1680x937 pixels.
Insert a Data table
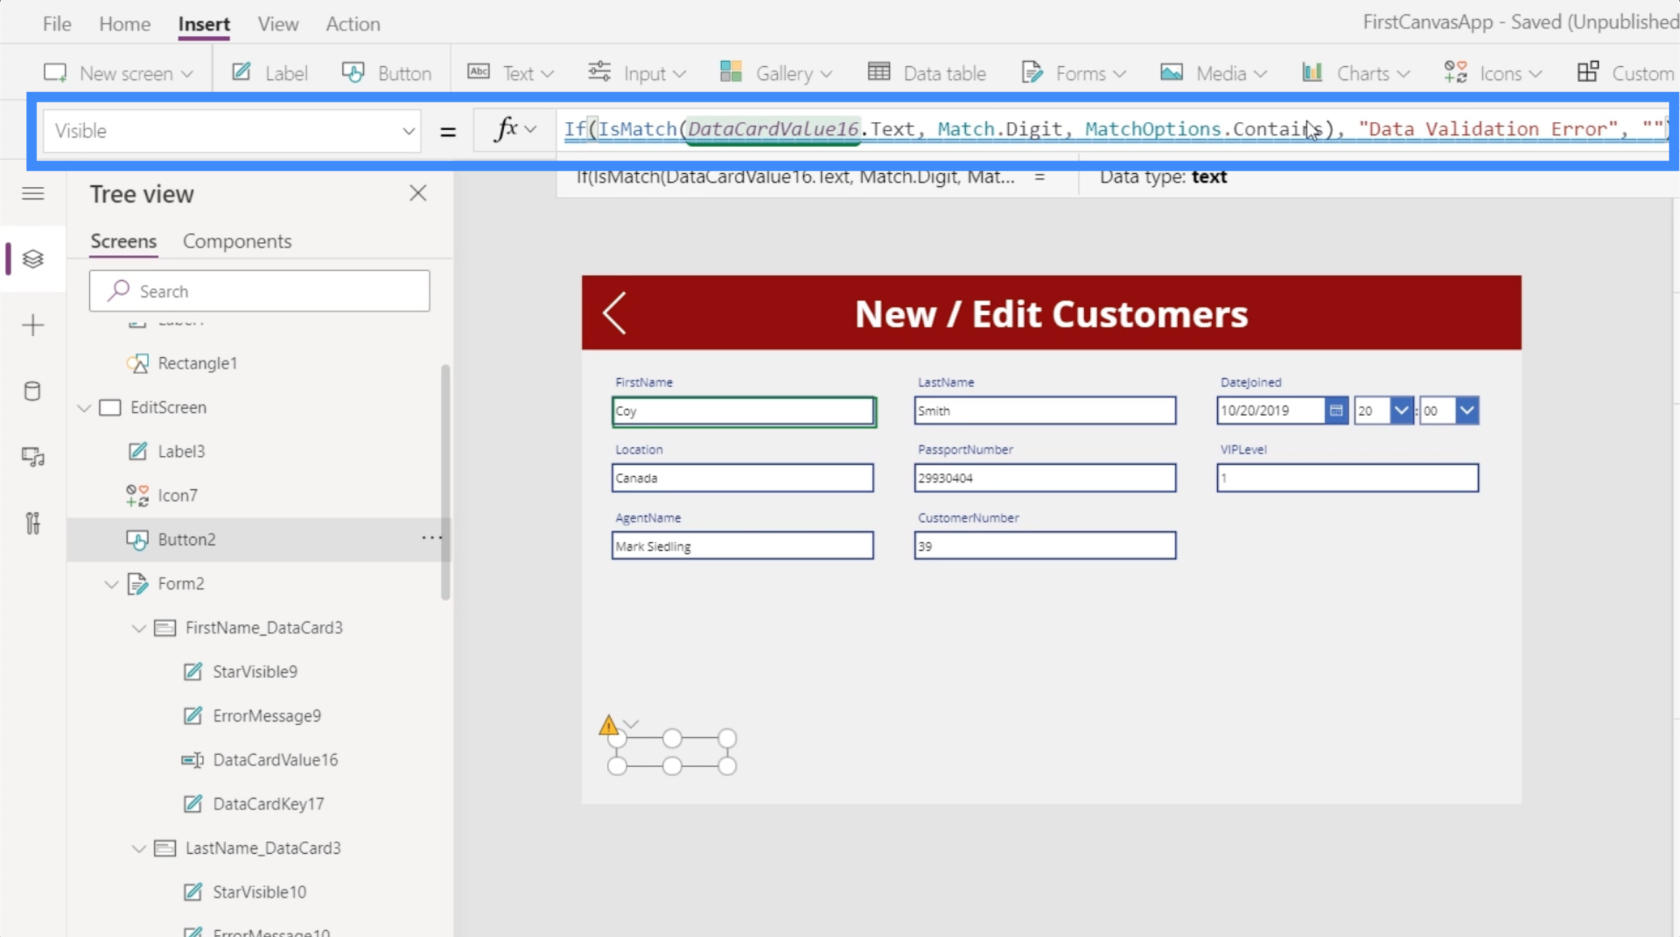(927, 73)
